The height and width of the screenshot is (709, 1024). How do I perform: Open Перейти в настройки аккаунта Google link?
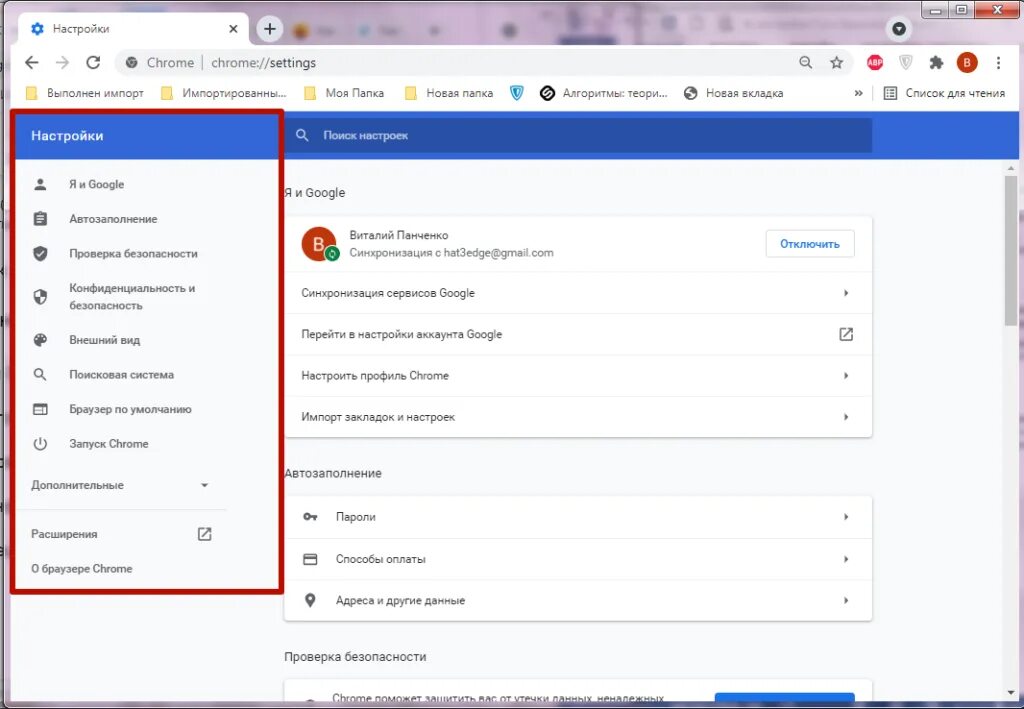(x=578, y=334)
